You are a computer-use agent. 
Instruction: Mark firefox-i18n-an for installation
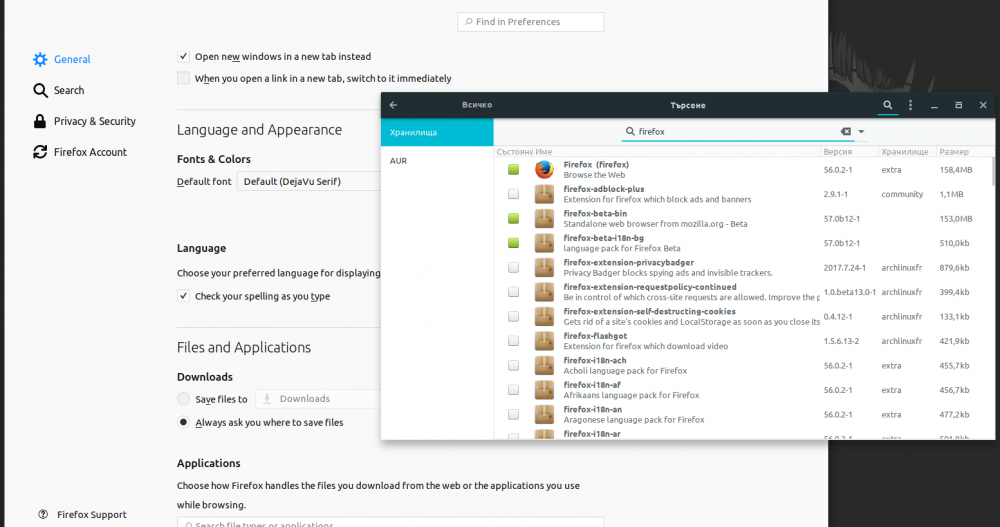pos(513,414)
